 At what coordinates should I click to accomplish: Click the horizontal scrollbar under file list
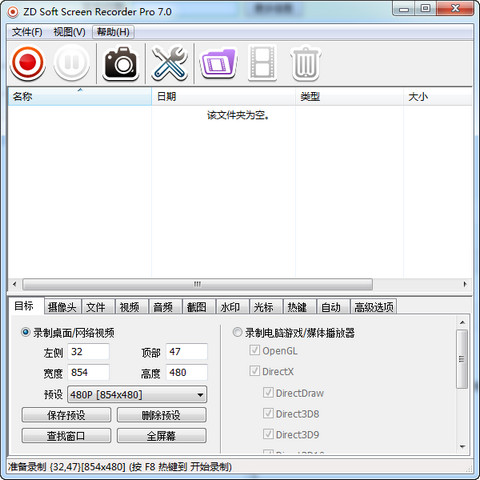coord(197,284)
